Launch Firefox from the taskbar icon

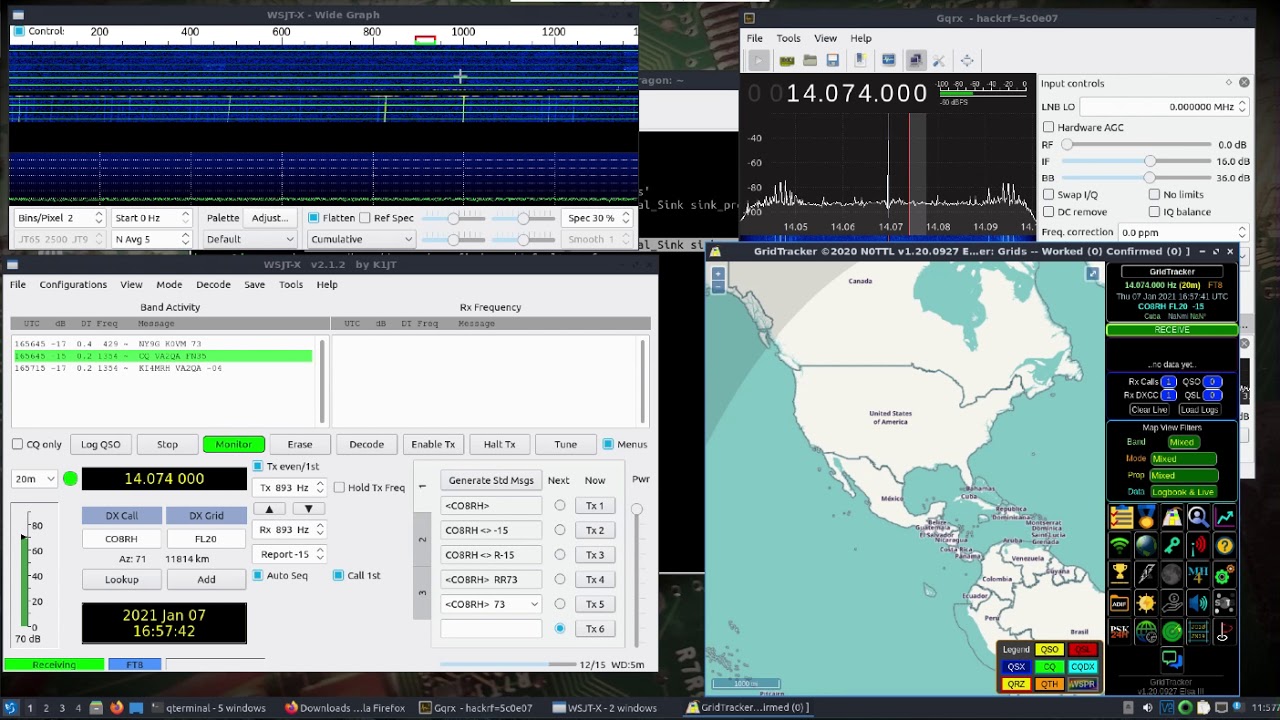point(116,708)
